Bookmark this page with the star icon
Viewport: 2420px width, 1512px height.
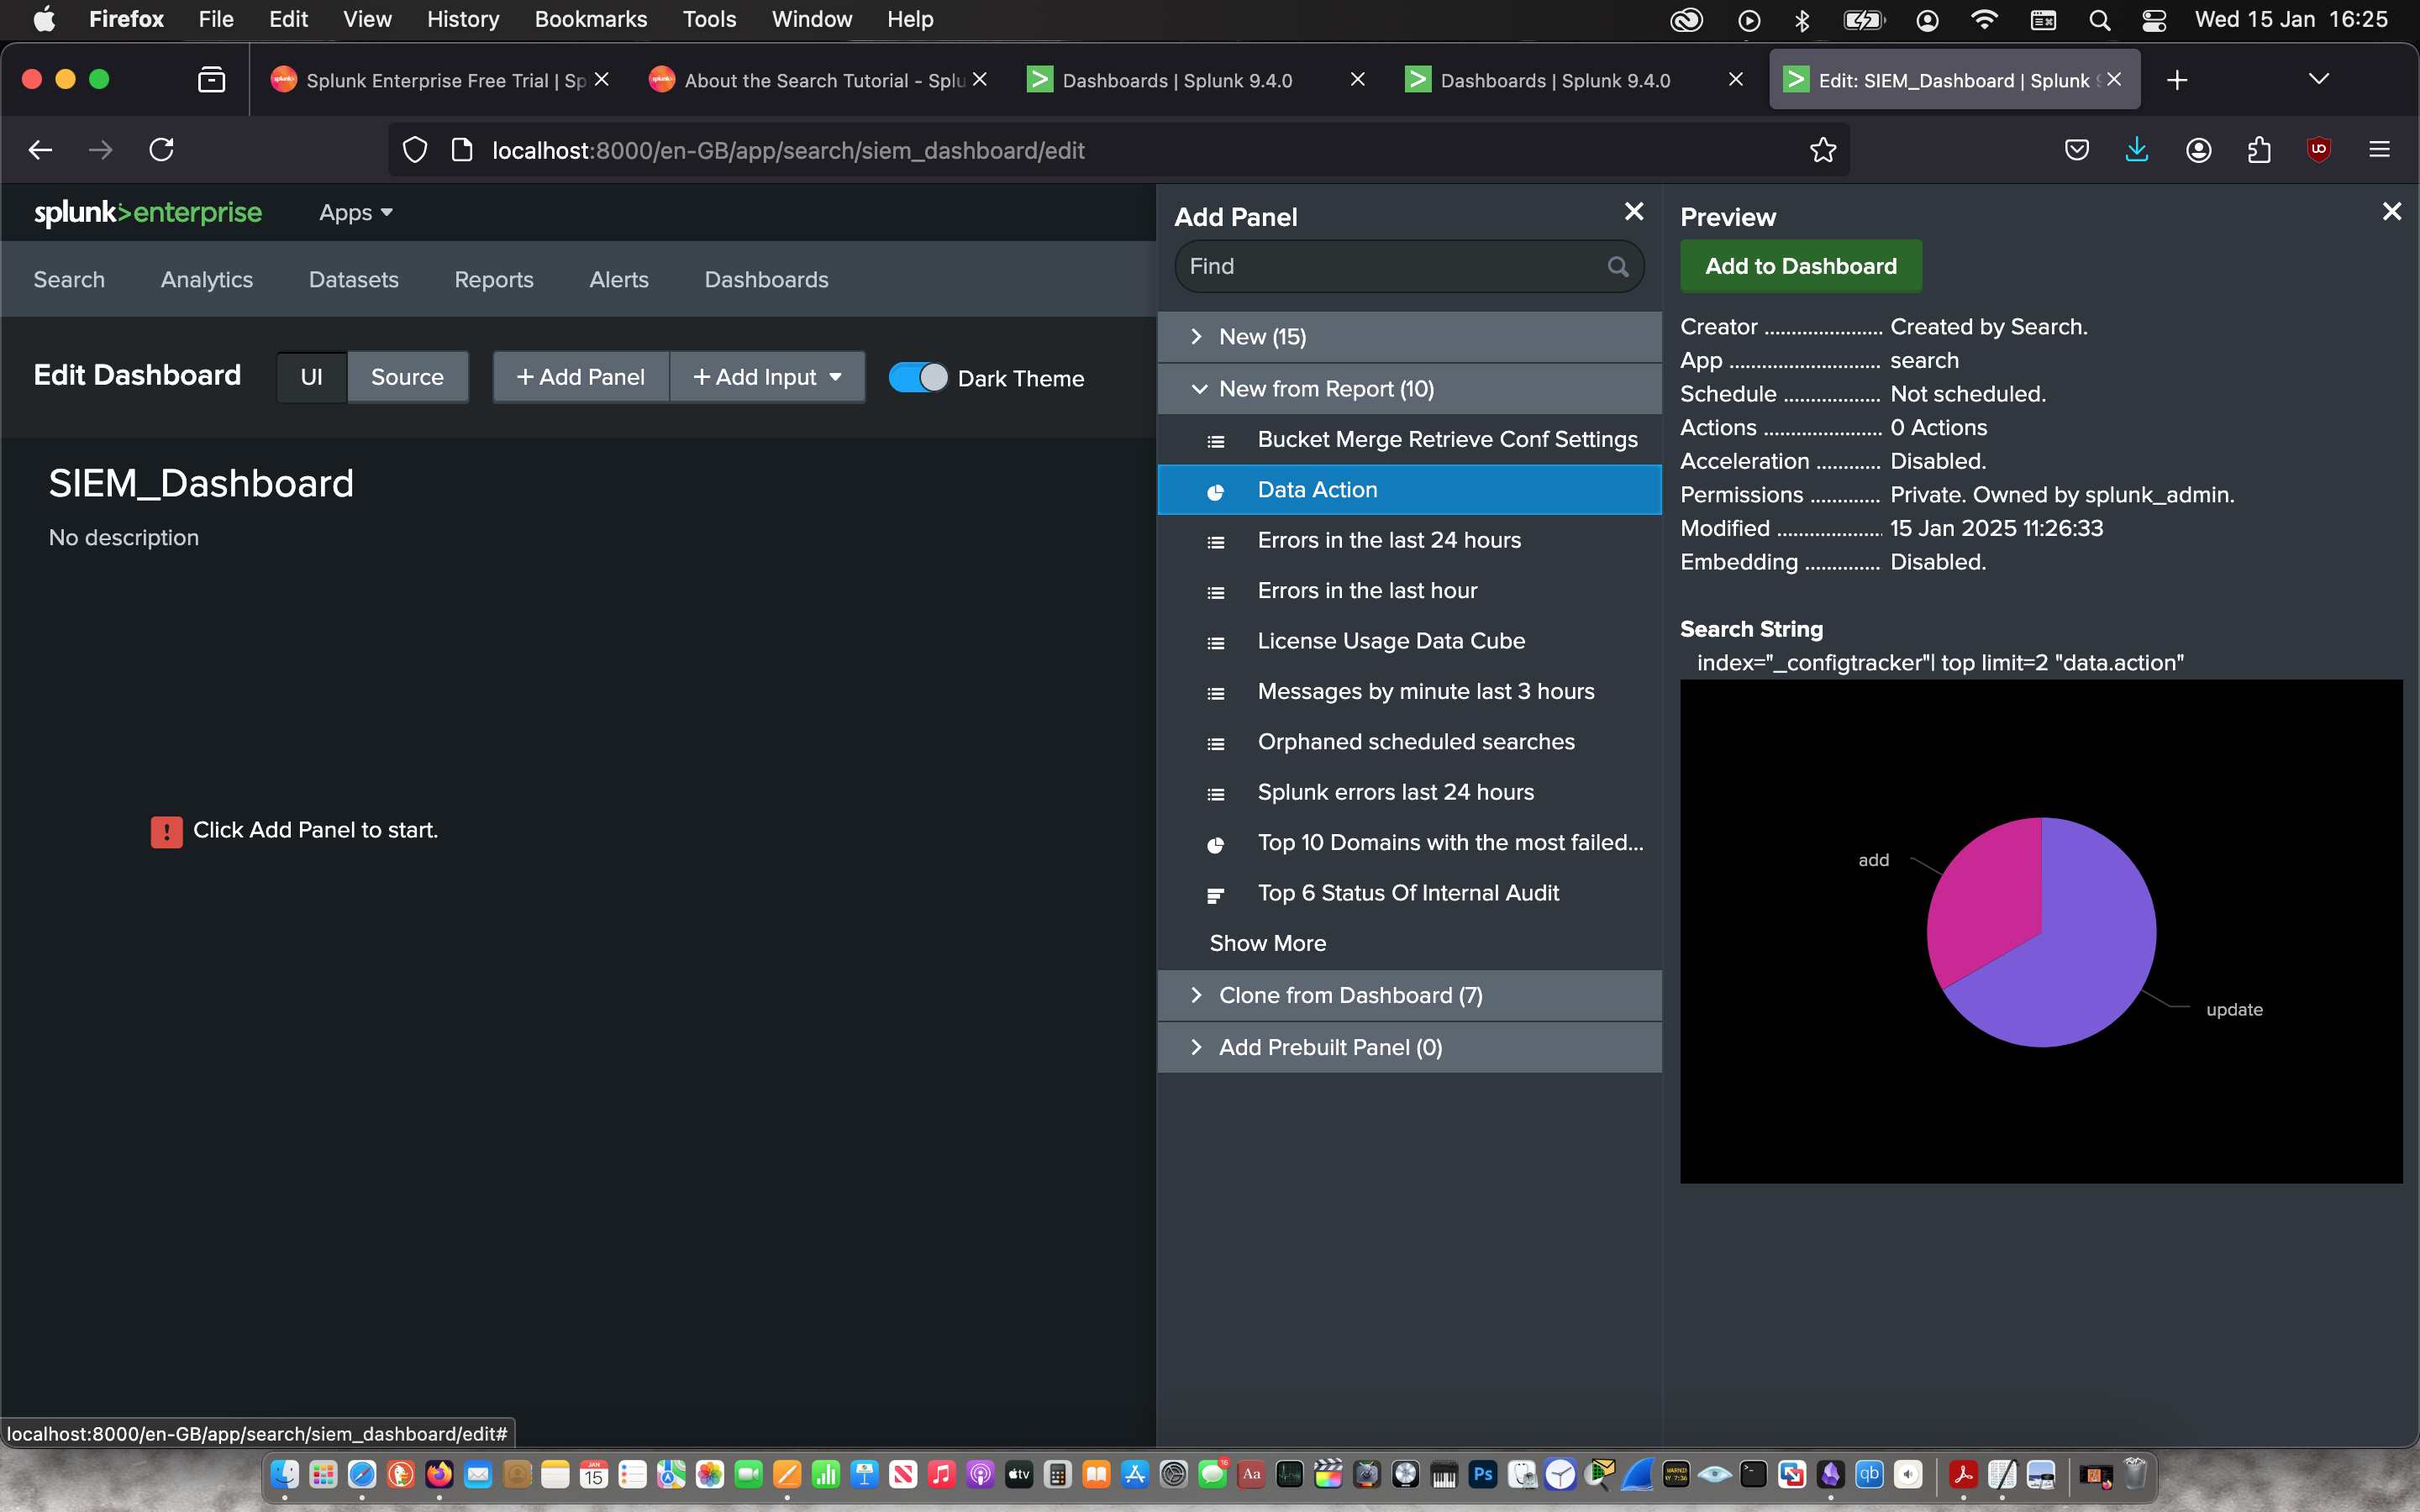pos(1822,150)
